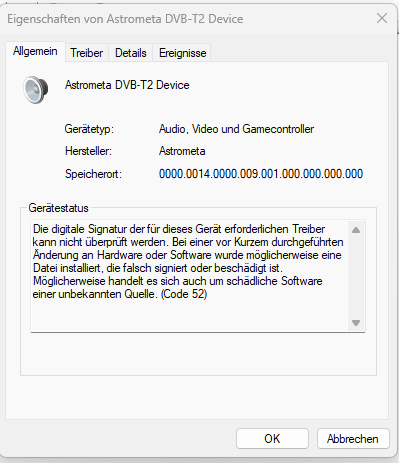Click the '(Code 52)' text in status
This screenshot has height=463, width=399.
pyautogui.click(x=184, y=294)
